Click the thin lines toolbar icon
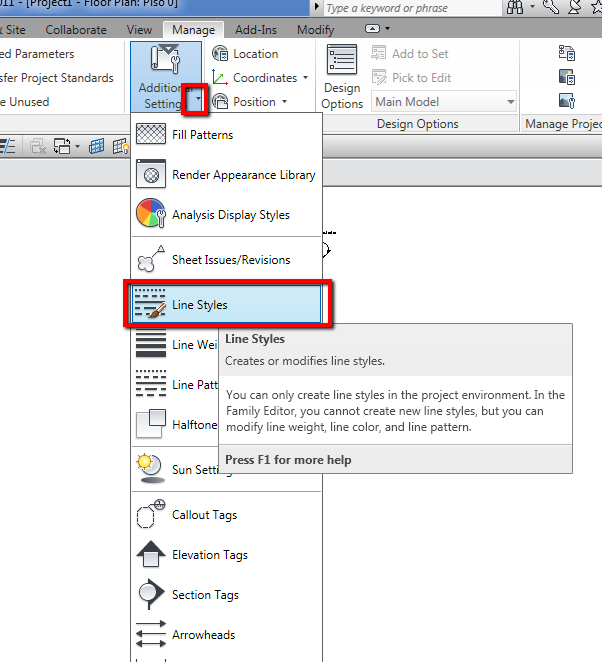 coord(8,147)
